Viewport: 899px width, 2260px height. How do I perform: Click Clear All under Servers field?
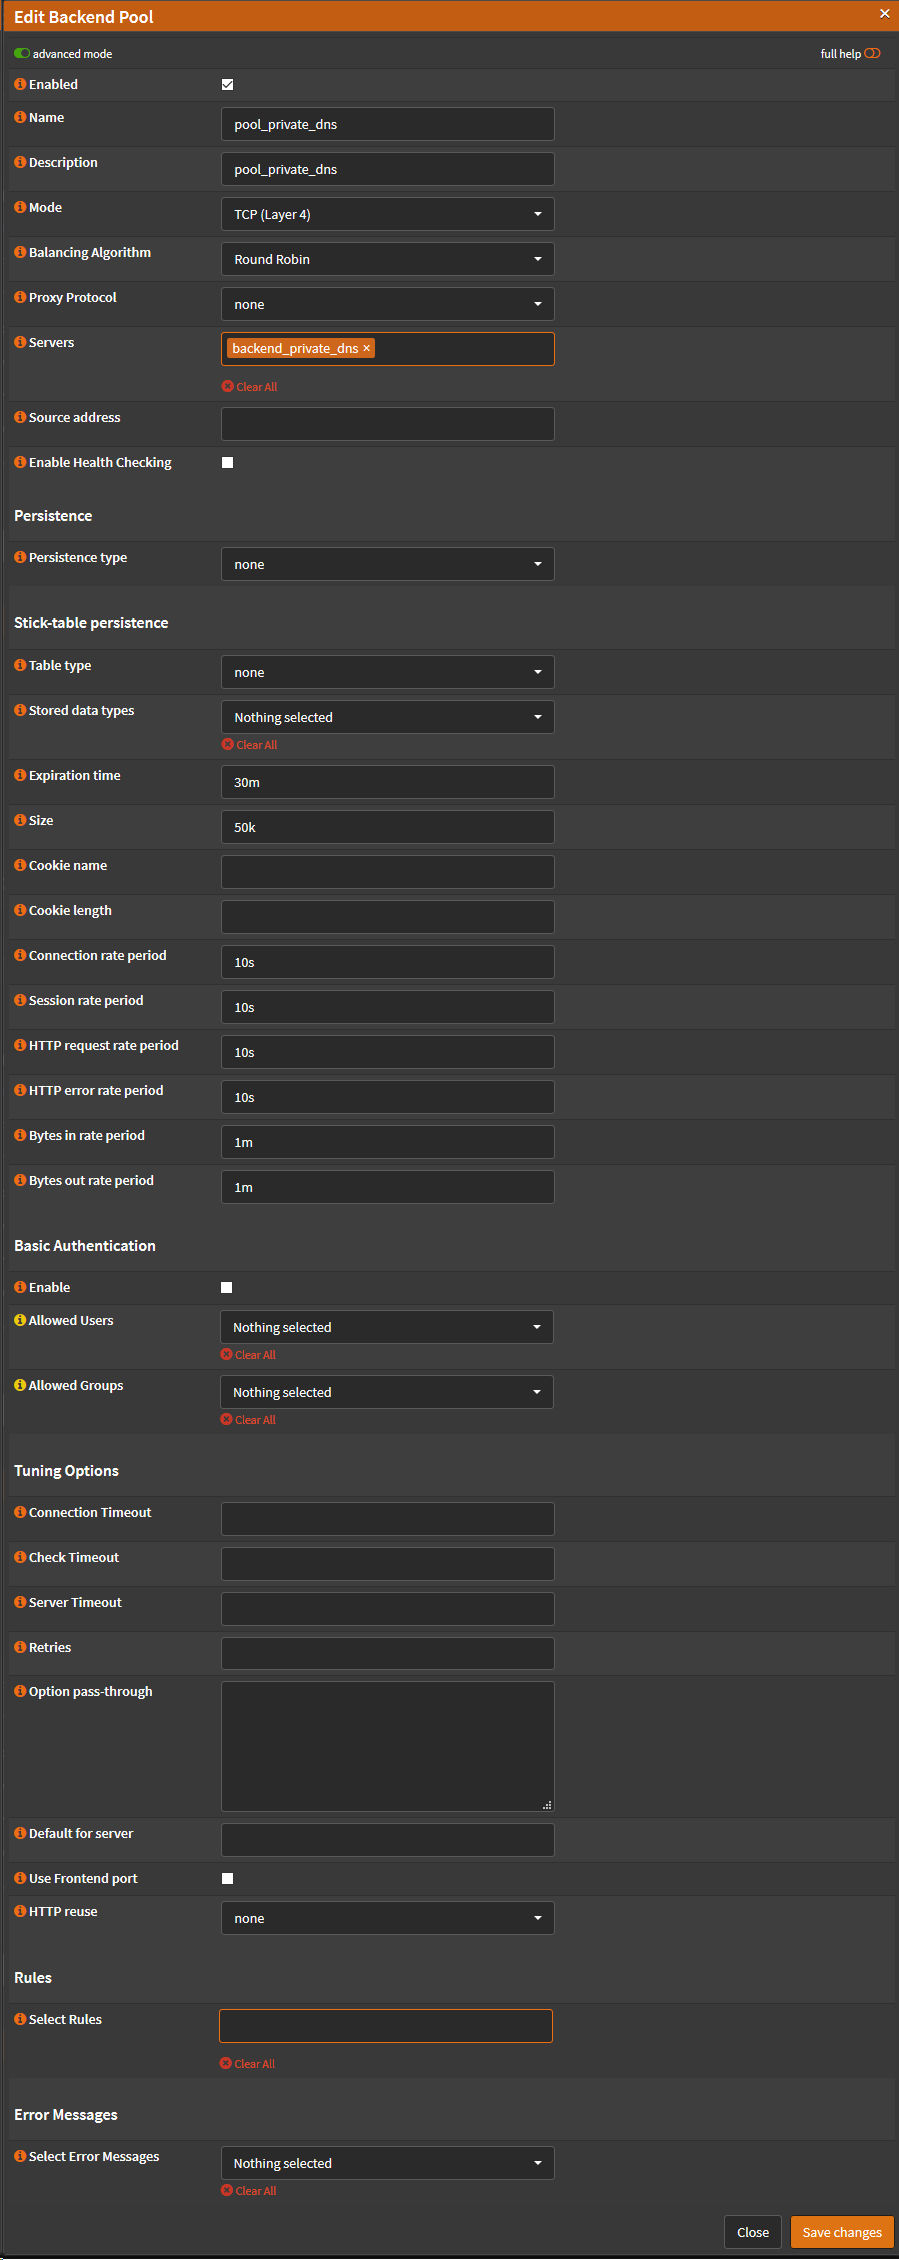250,387
